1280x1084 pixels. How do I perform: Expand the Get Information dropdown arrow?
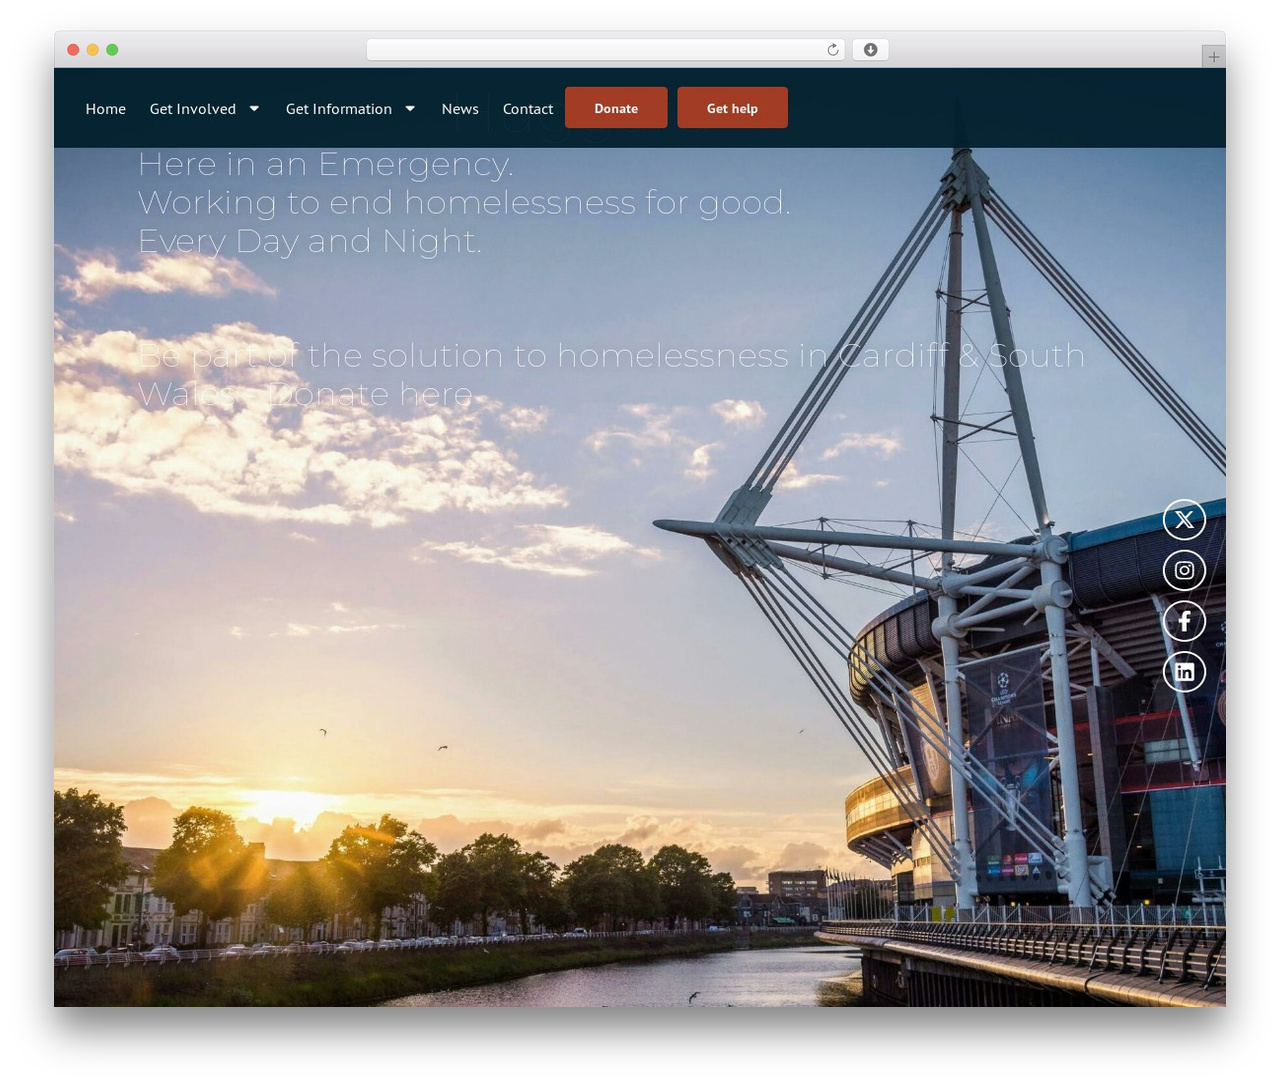(x=410, y=109)
